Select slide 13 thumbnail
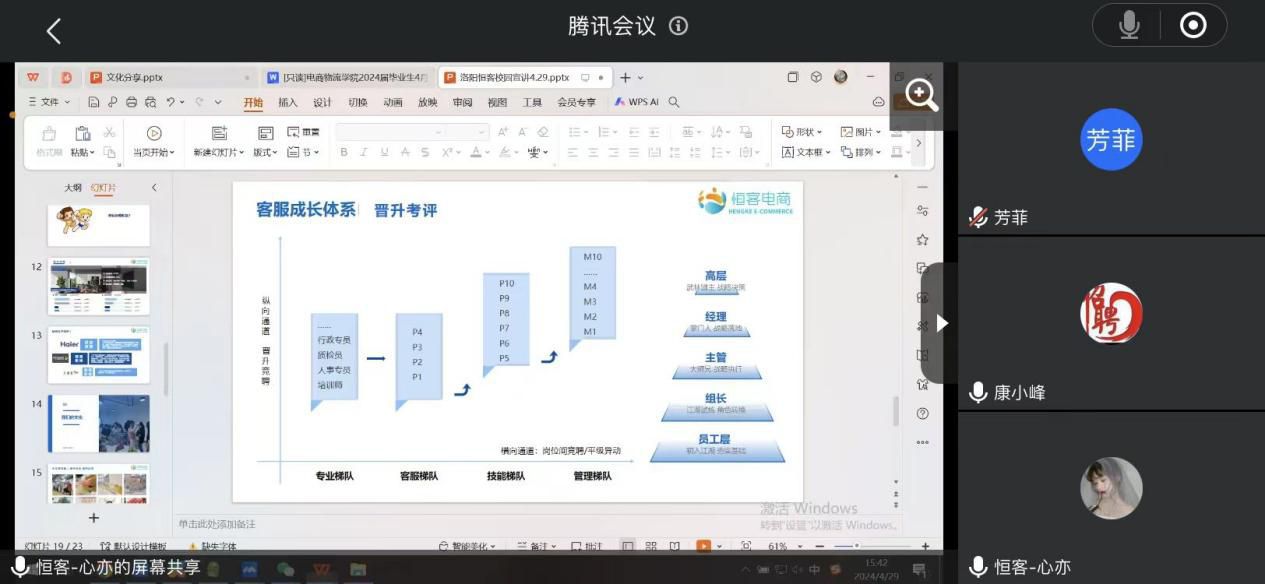Viewport: 1265px width, 584px height. click(x=99, y=354)
